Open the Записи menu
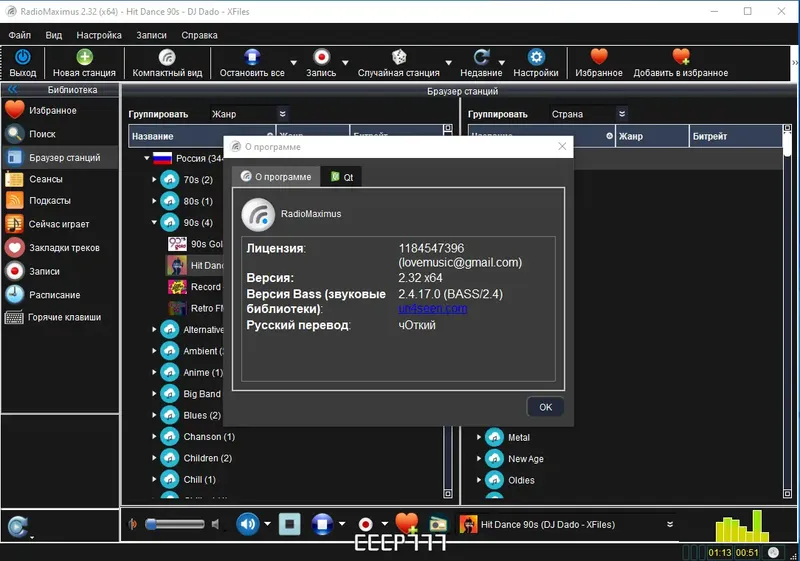 [x=151, y=35]
